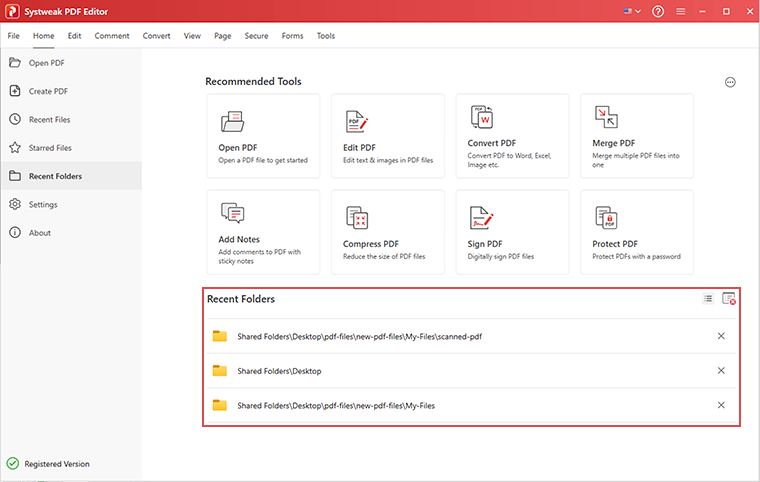Select Recent Folders in the sidebar
This screenshot has height=482, width=760.
click(71, 176)
